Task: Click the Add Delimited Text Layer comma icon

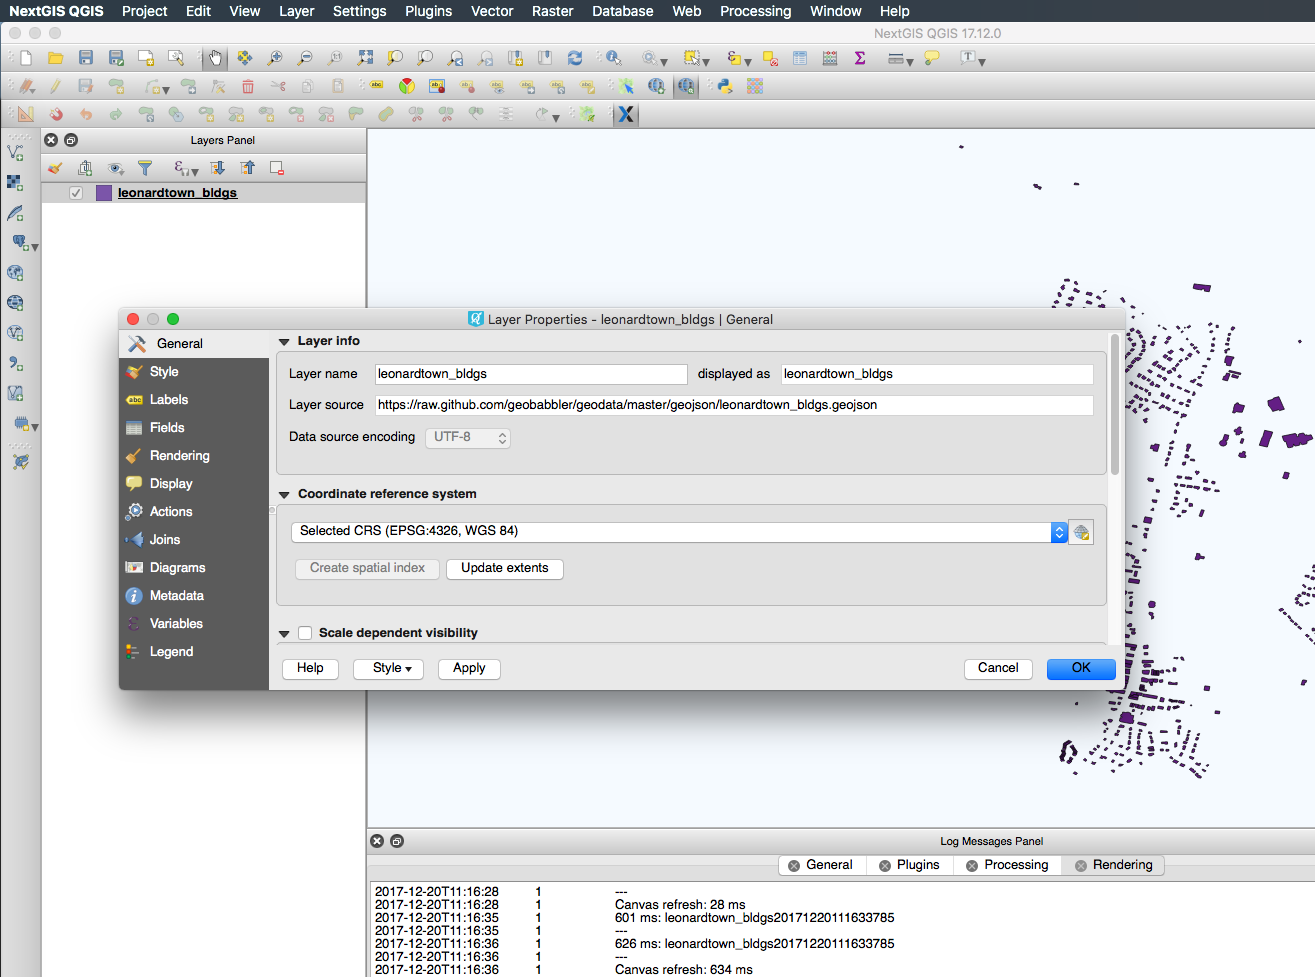Action: 15,363
